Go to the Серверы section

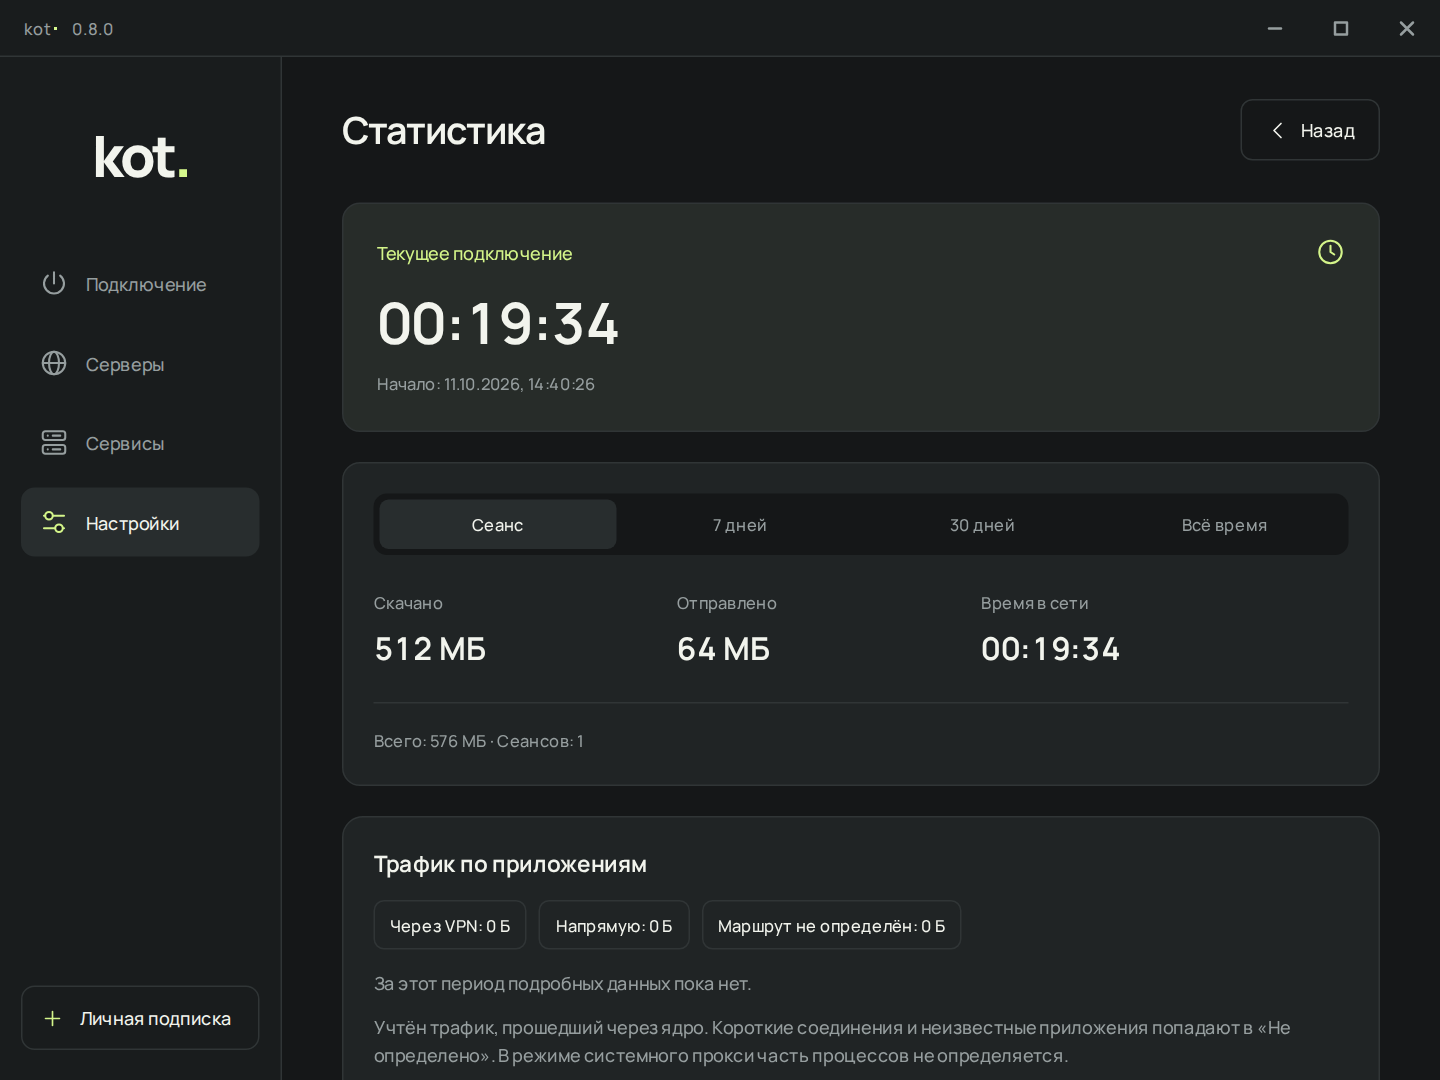pyautogui.click(x=140, y=364)
